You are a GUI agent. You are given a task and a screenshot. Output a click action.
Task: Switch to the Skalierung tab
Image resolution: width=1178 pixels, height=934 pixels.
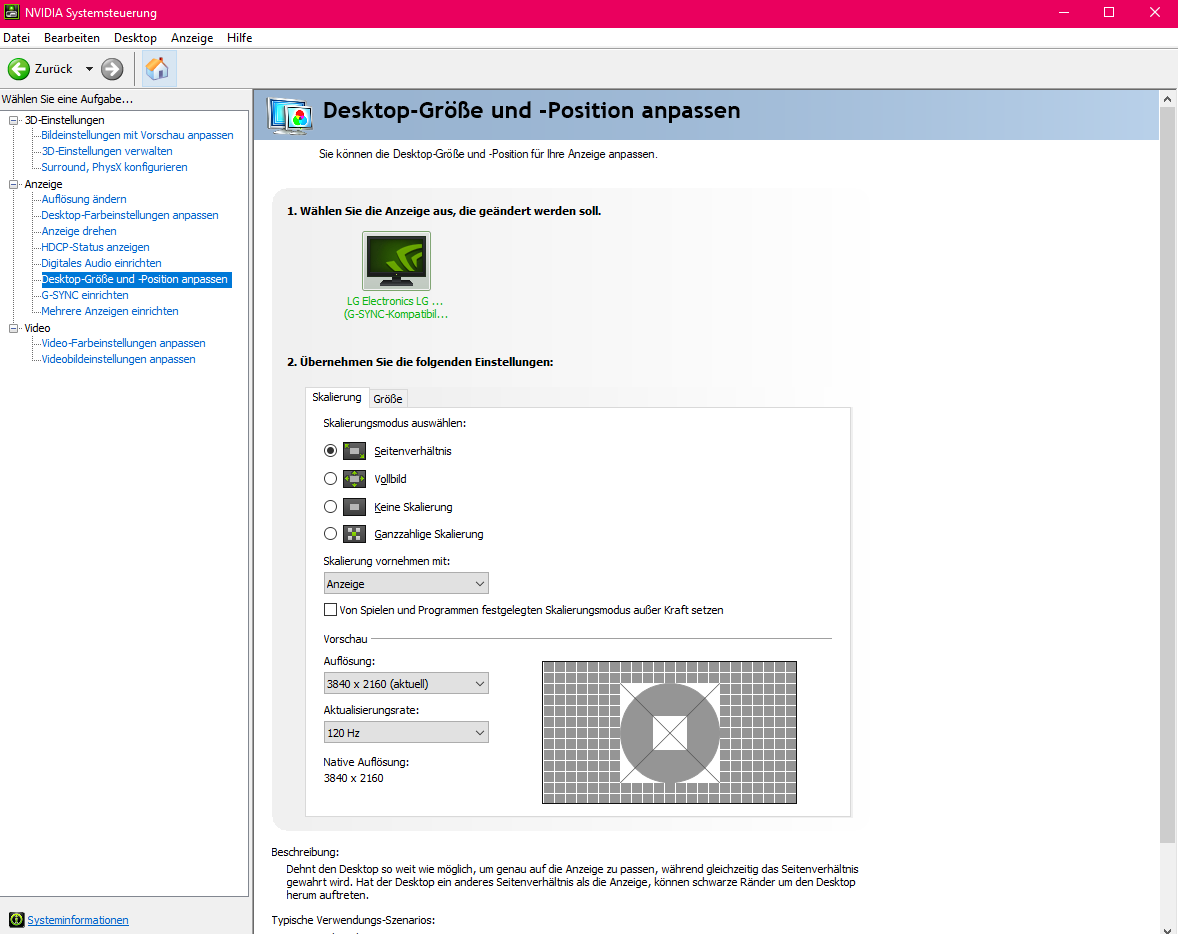tap(337, 397)
